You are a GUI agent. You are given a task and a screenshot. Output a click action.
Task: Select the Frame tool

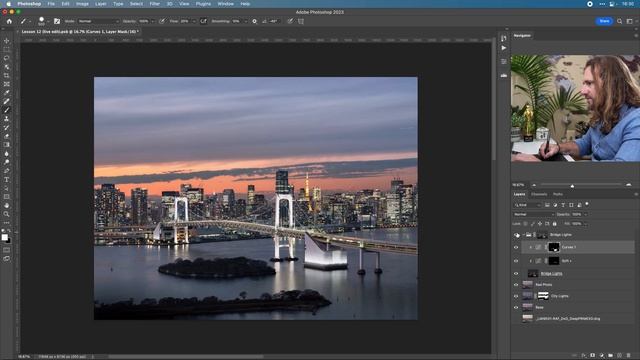pos(7,84)
